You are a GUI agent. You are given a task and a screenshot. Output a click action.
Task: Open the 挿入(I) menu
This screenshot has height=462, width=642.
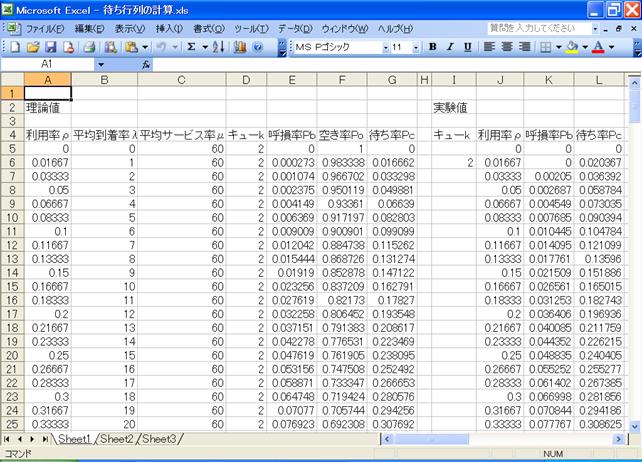[169, 28]
